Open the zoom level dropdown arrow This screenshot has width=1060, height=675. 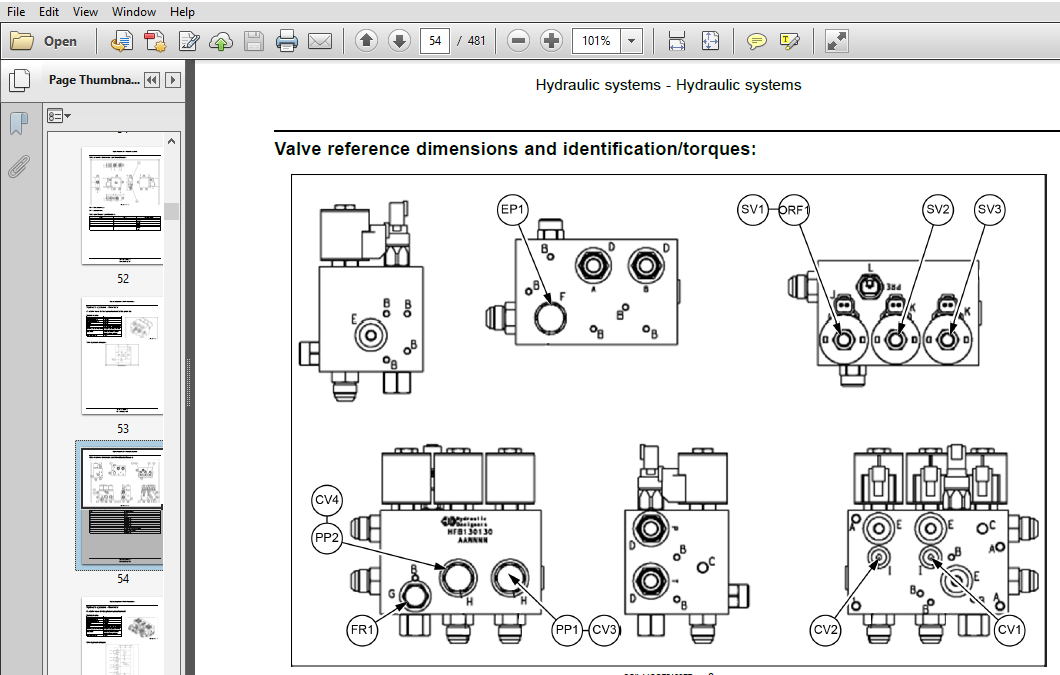click(631, 41)
